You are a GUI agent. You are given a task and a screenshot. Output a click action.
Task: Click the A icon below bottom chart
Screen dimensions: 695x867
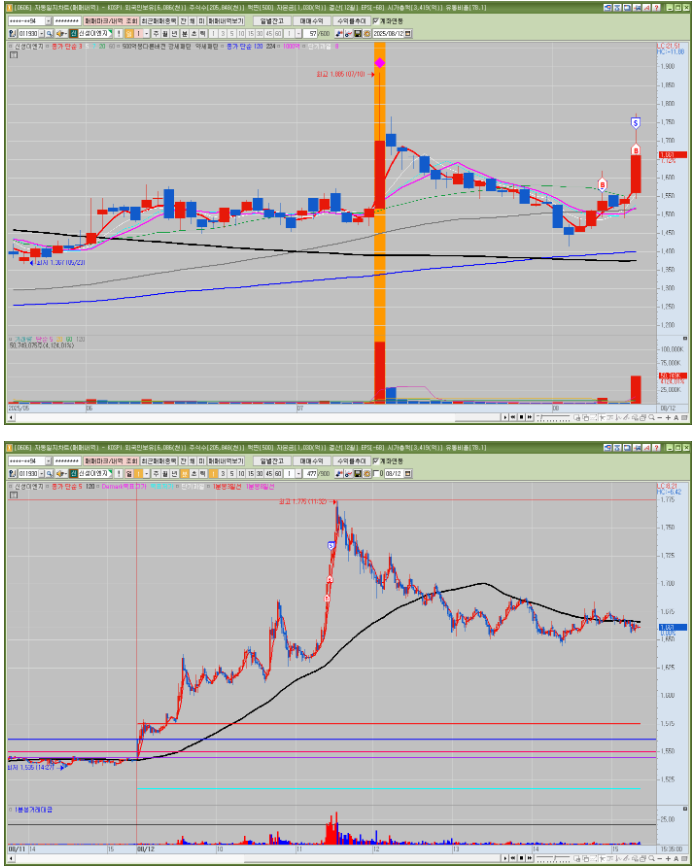click(x=676, y=858)
